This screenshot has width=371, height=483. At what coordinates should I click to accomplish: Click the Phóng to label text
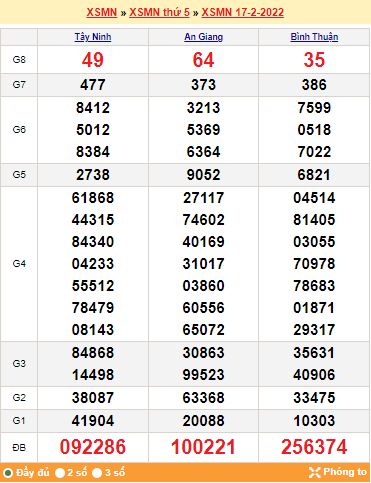345,472
